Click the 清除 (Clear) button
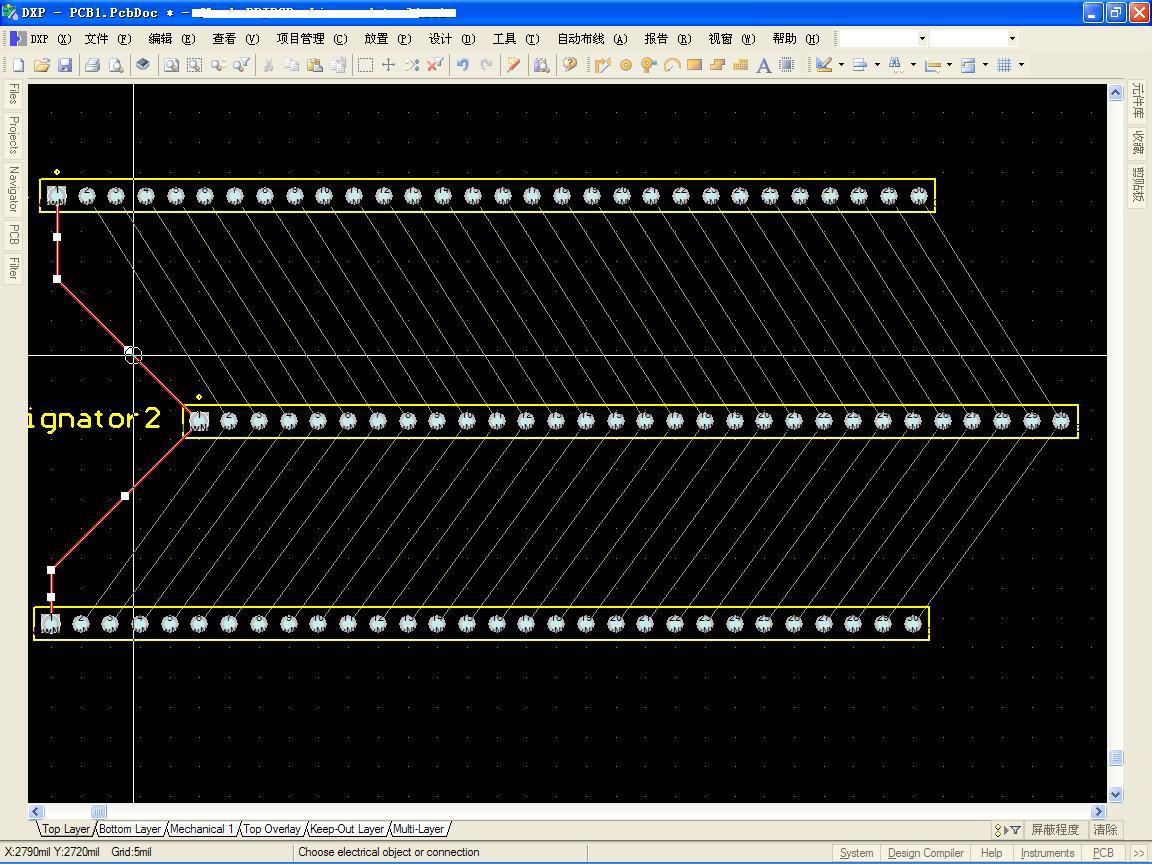The image size is (1152, 864). [x=1105, y=830]
